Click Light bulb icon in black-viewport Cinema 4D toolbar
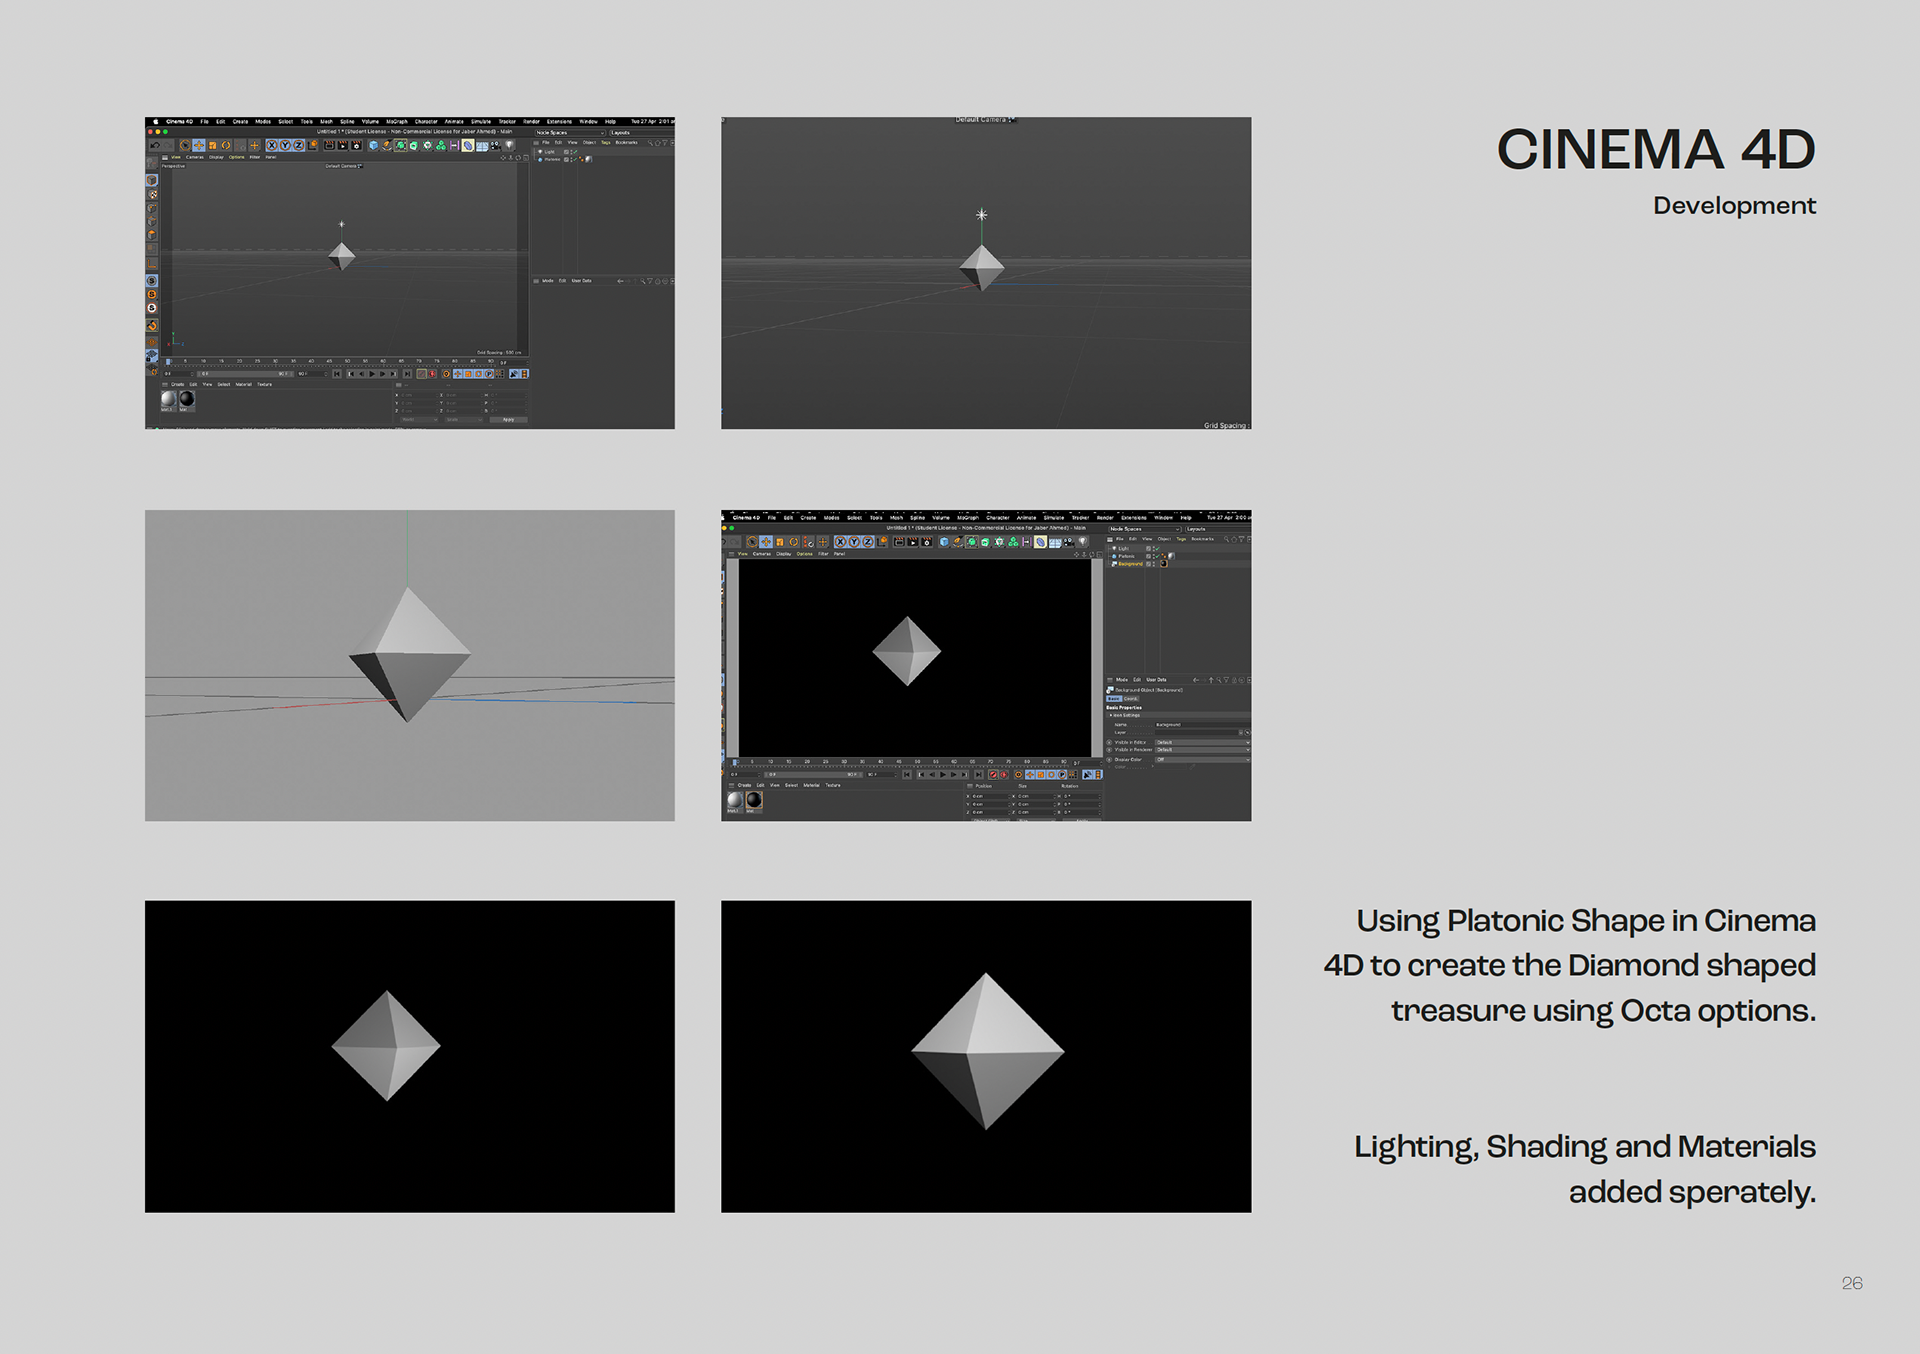 pyautogui.click(x=1083, y=542)
